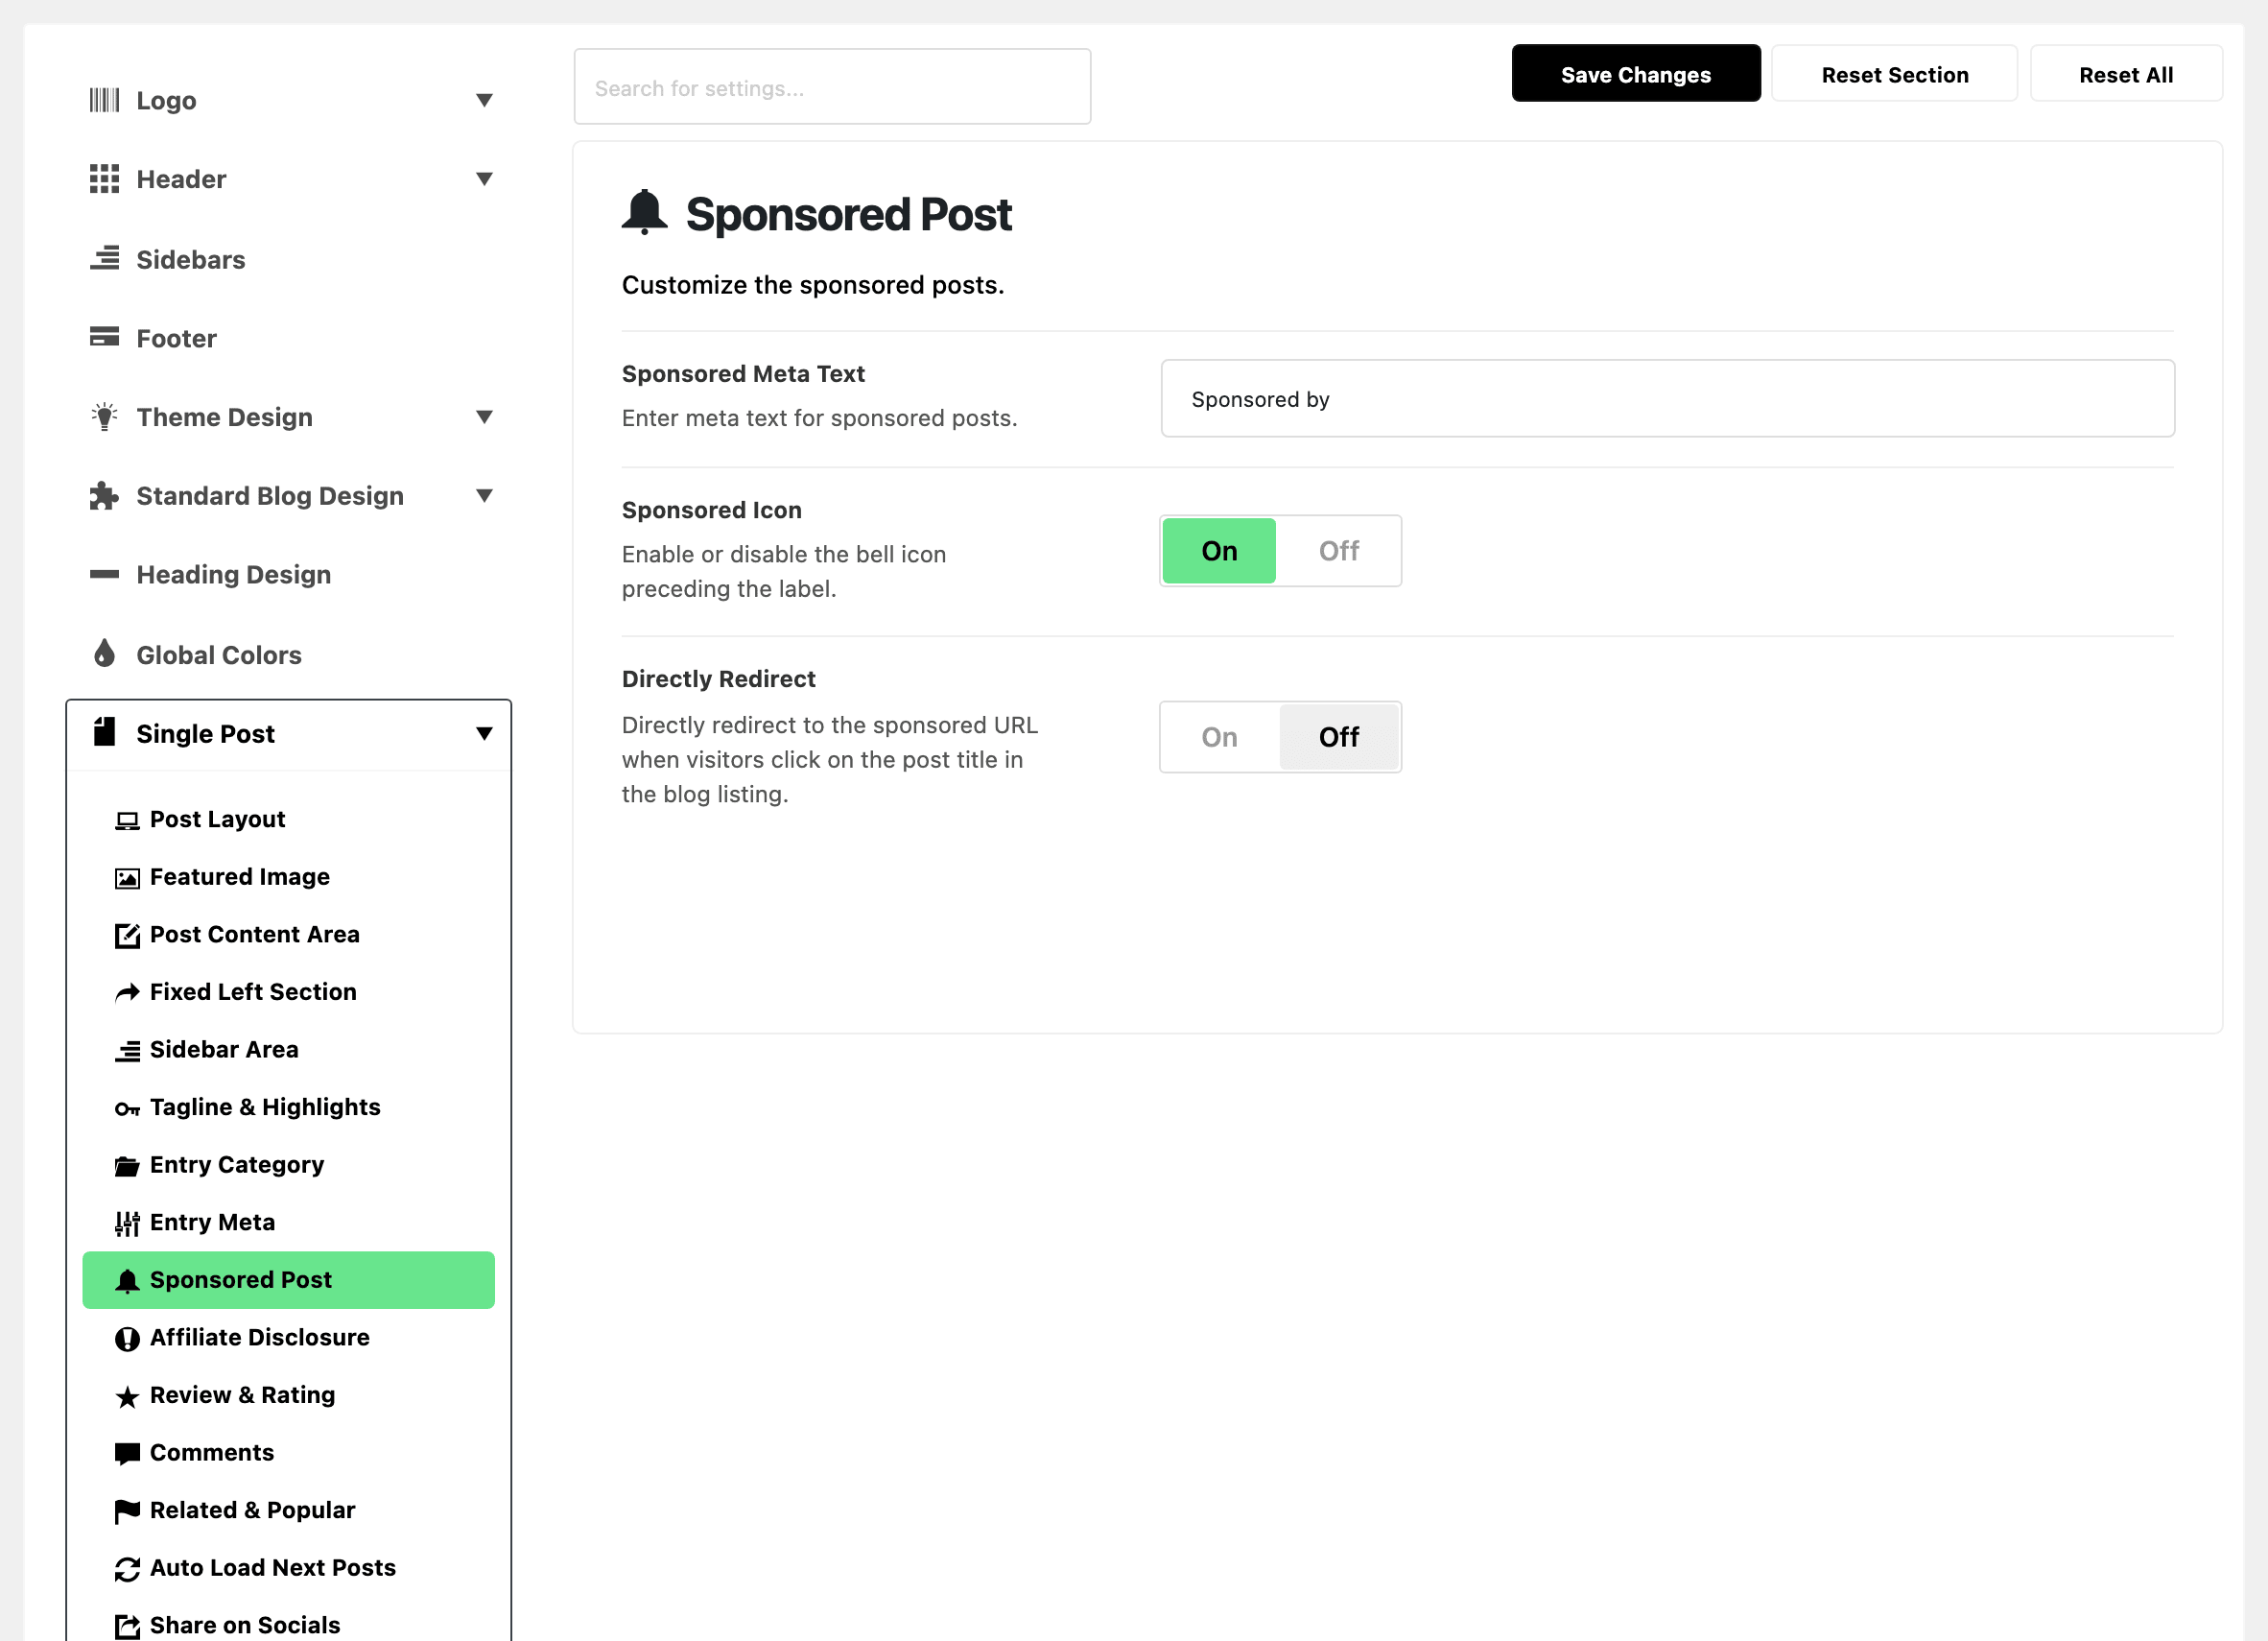Screen dimensions: 2268x1641
Task: Click the page icon beside Single Post
Action: [x=104, y=732]
